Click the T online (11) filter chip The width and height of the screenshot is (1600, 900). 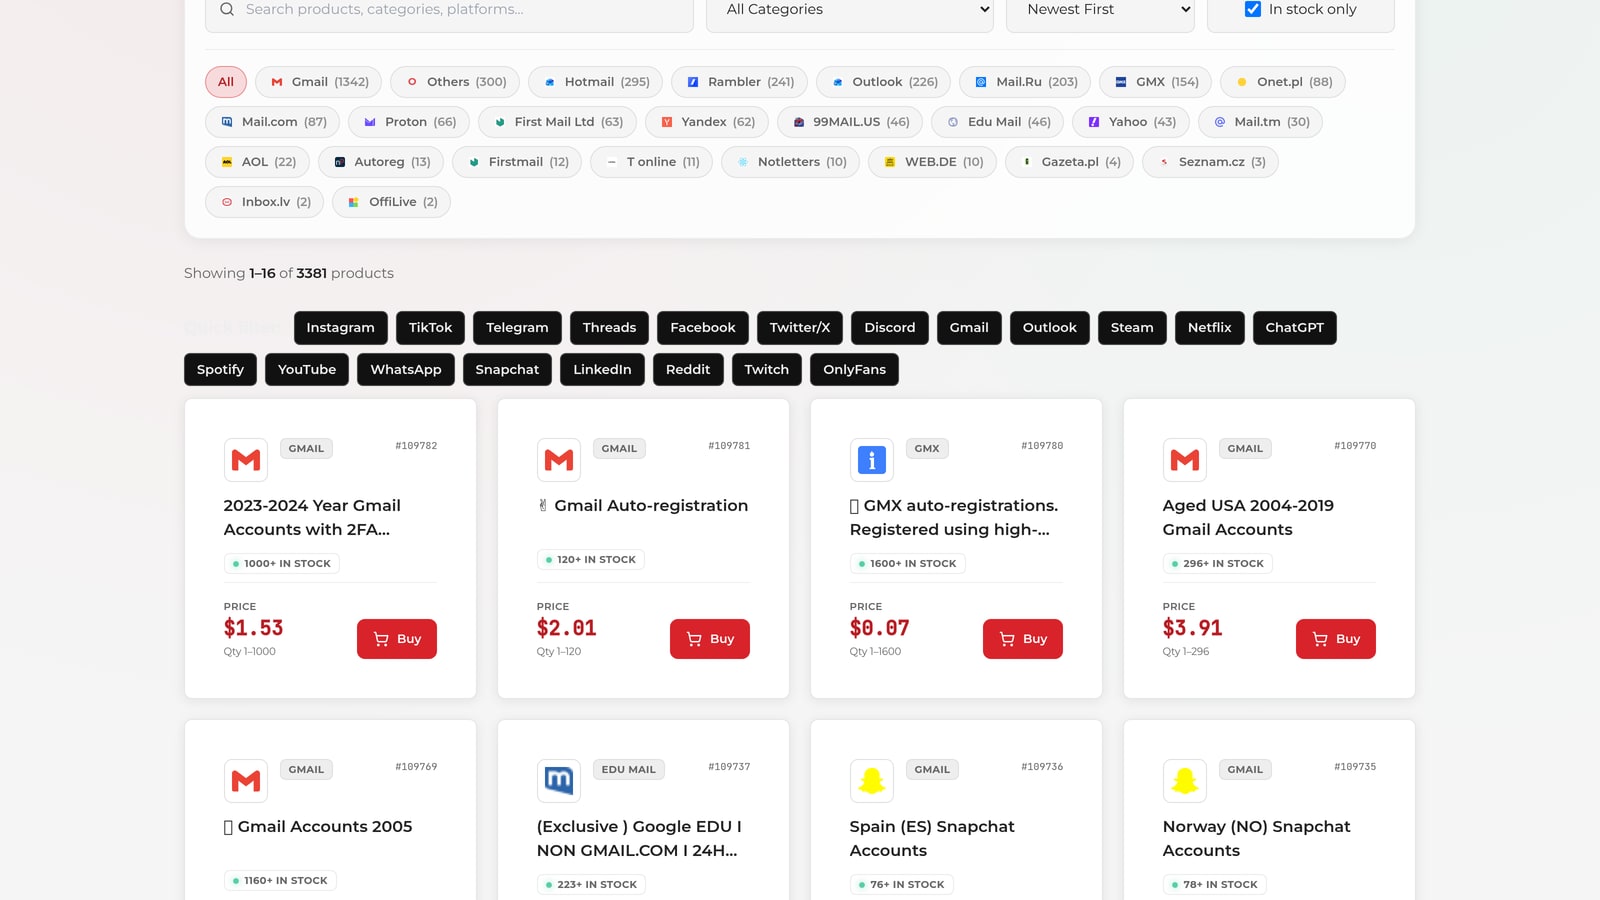pos(652,162)
